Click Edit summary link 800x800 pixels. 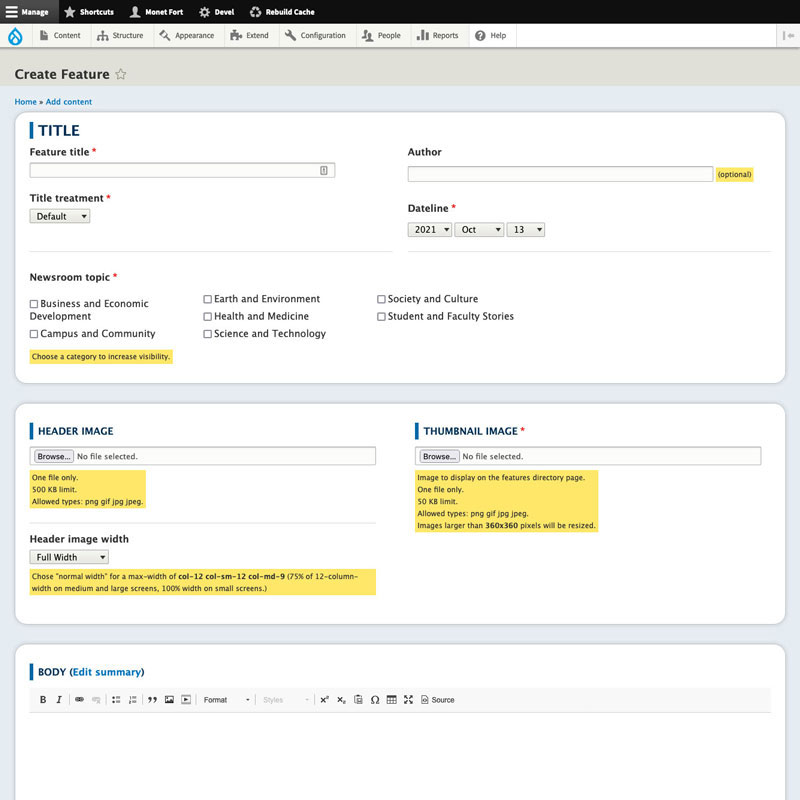[x=107, y=672]
